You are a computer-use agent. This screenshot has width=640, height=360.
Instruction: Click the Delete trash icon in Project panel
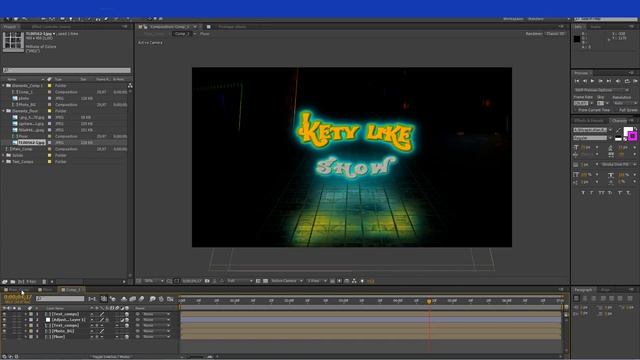[x=44, y=282]
